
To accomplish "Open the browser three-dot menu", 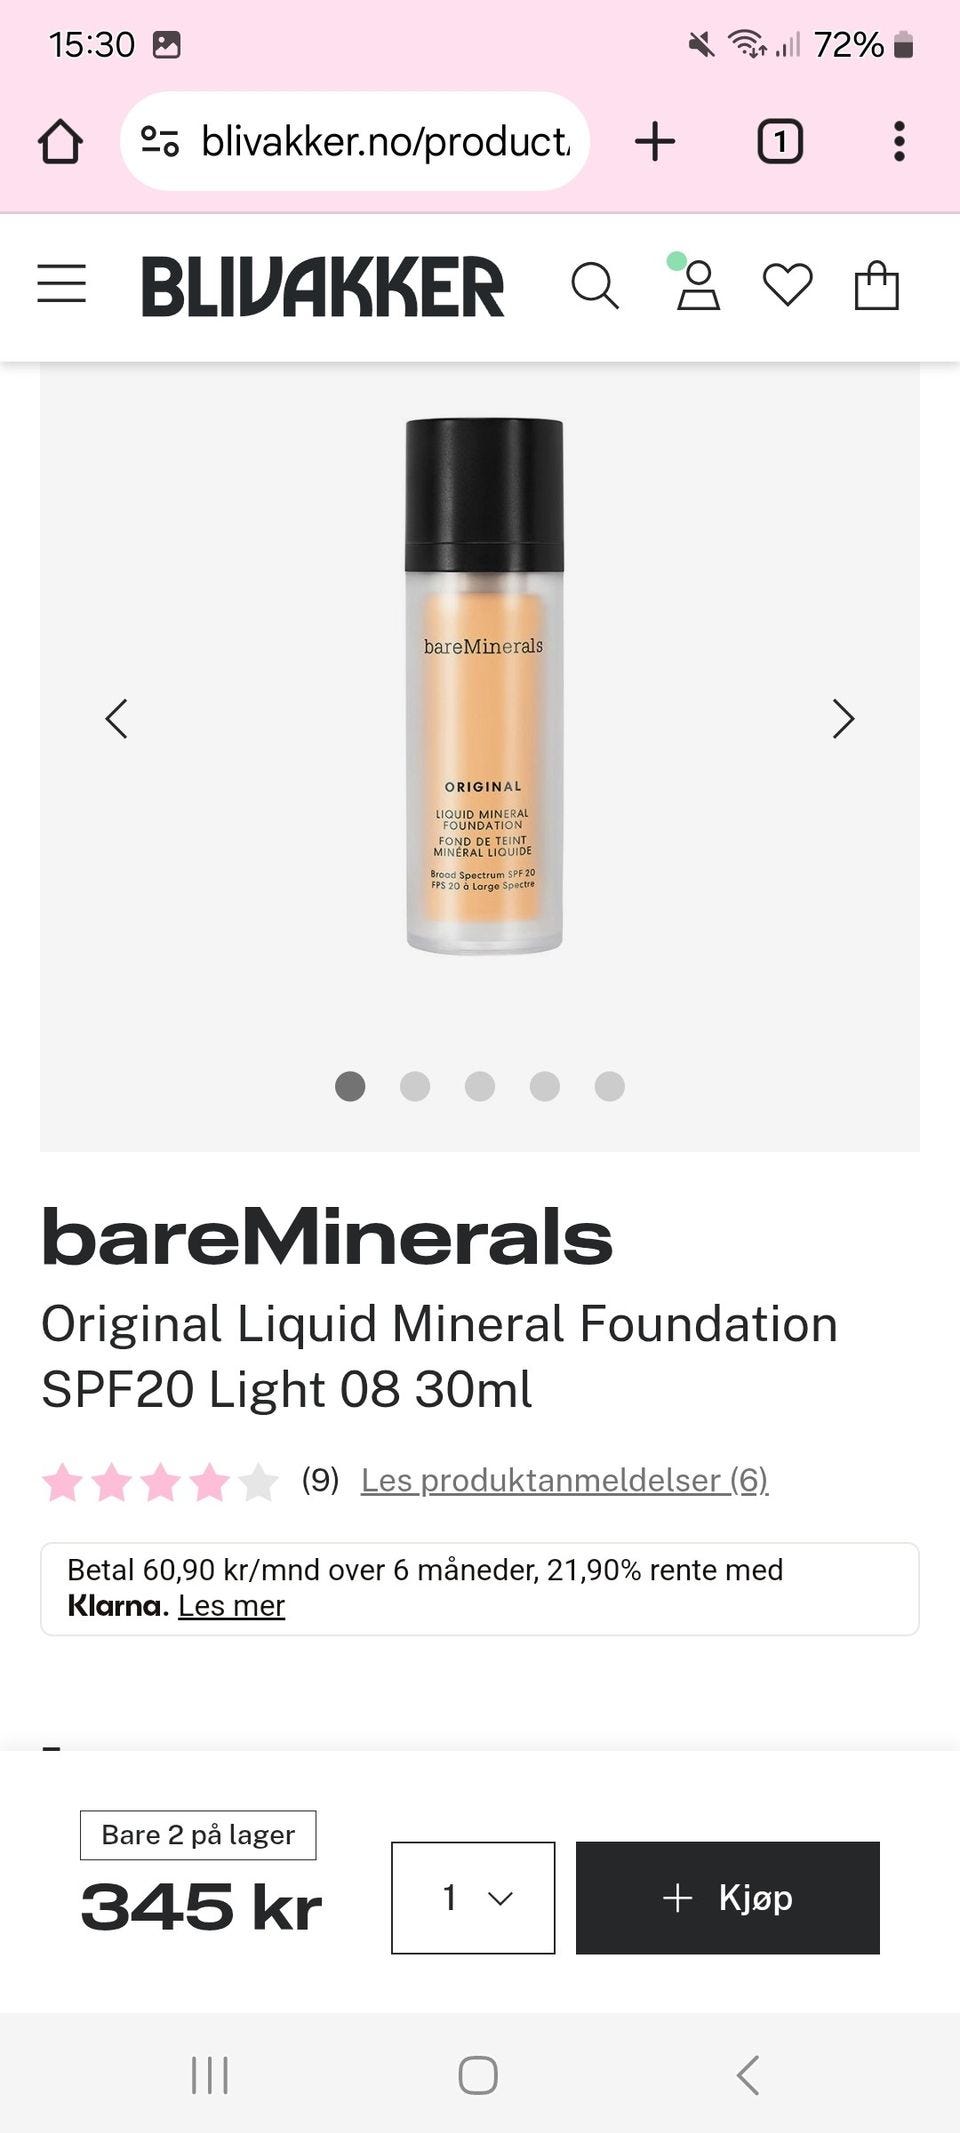I will point(899,141).
